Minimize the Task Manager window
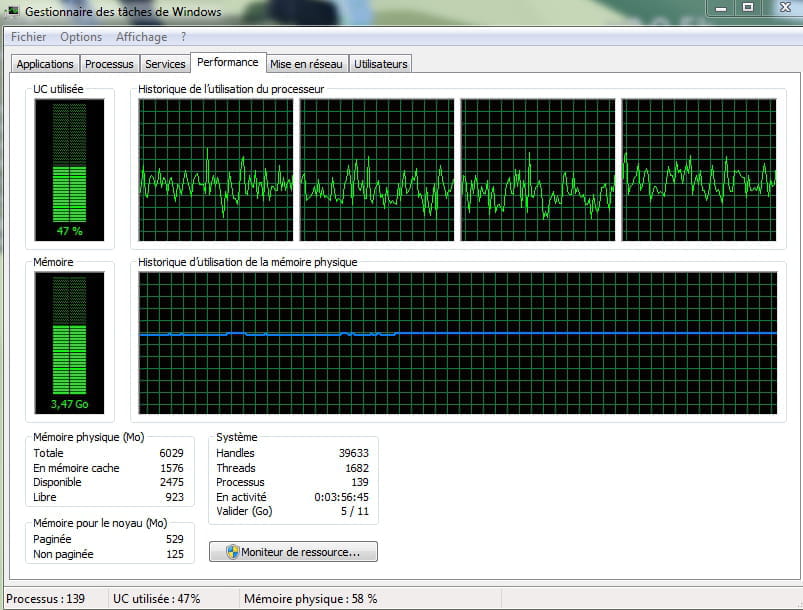 click(x=721, y=8)
